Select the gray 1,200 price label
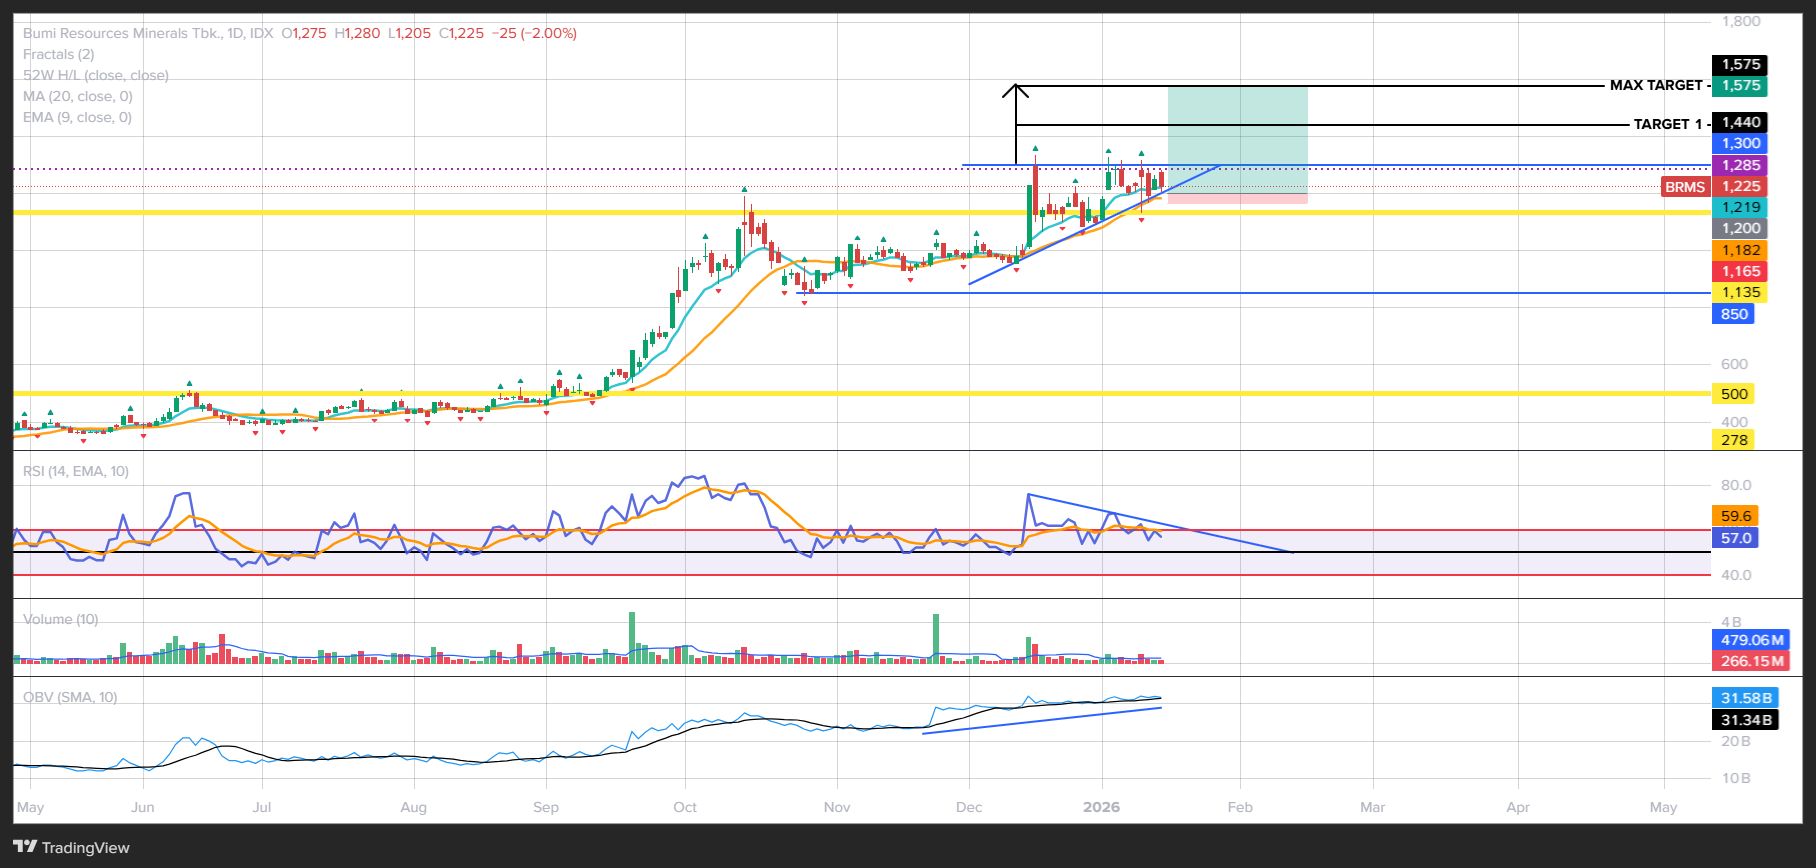This screenshot has width=1816, height=868. tap(1740, 228)
